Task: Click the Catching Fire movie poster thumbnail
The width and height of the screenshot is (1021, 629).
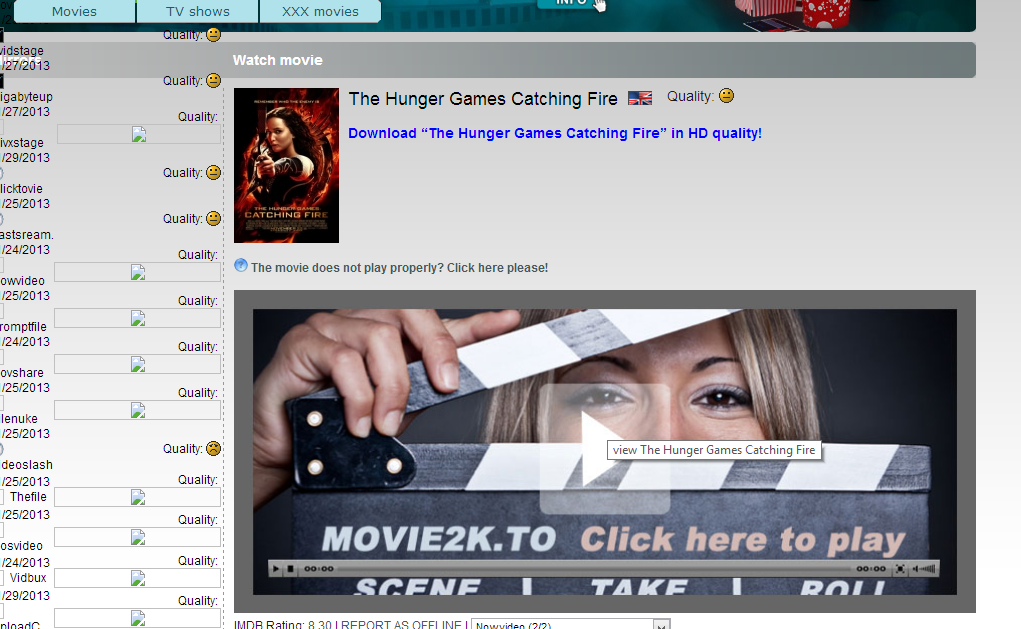Action: tap(287, 165)
